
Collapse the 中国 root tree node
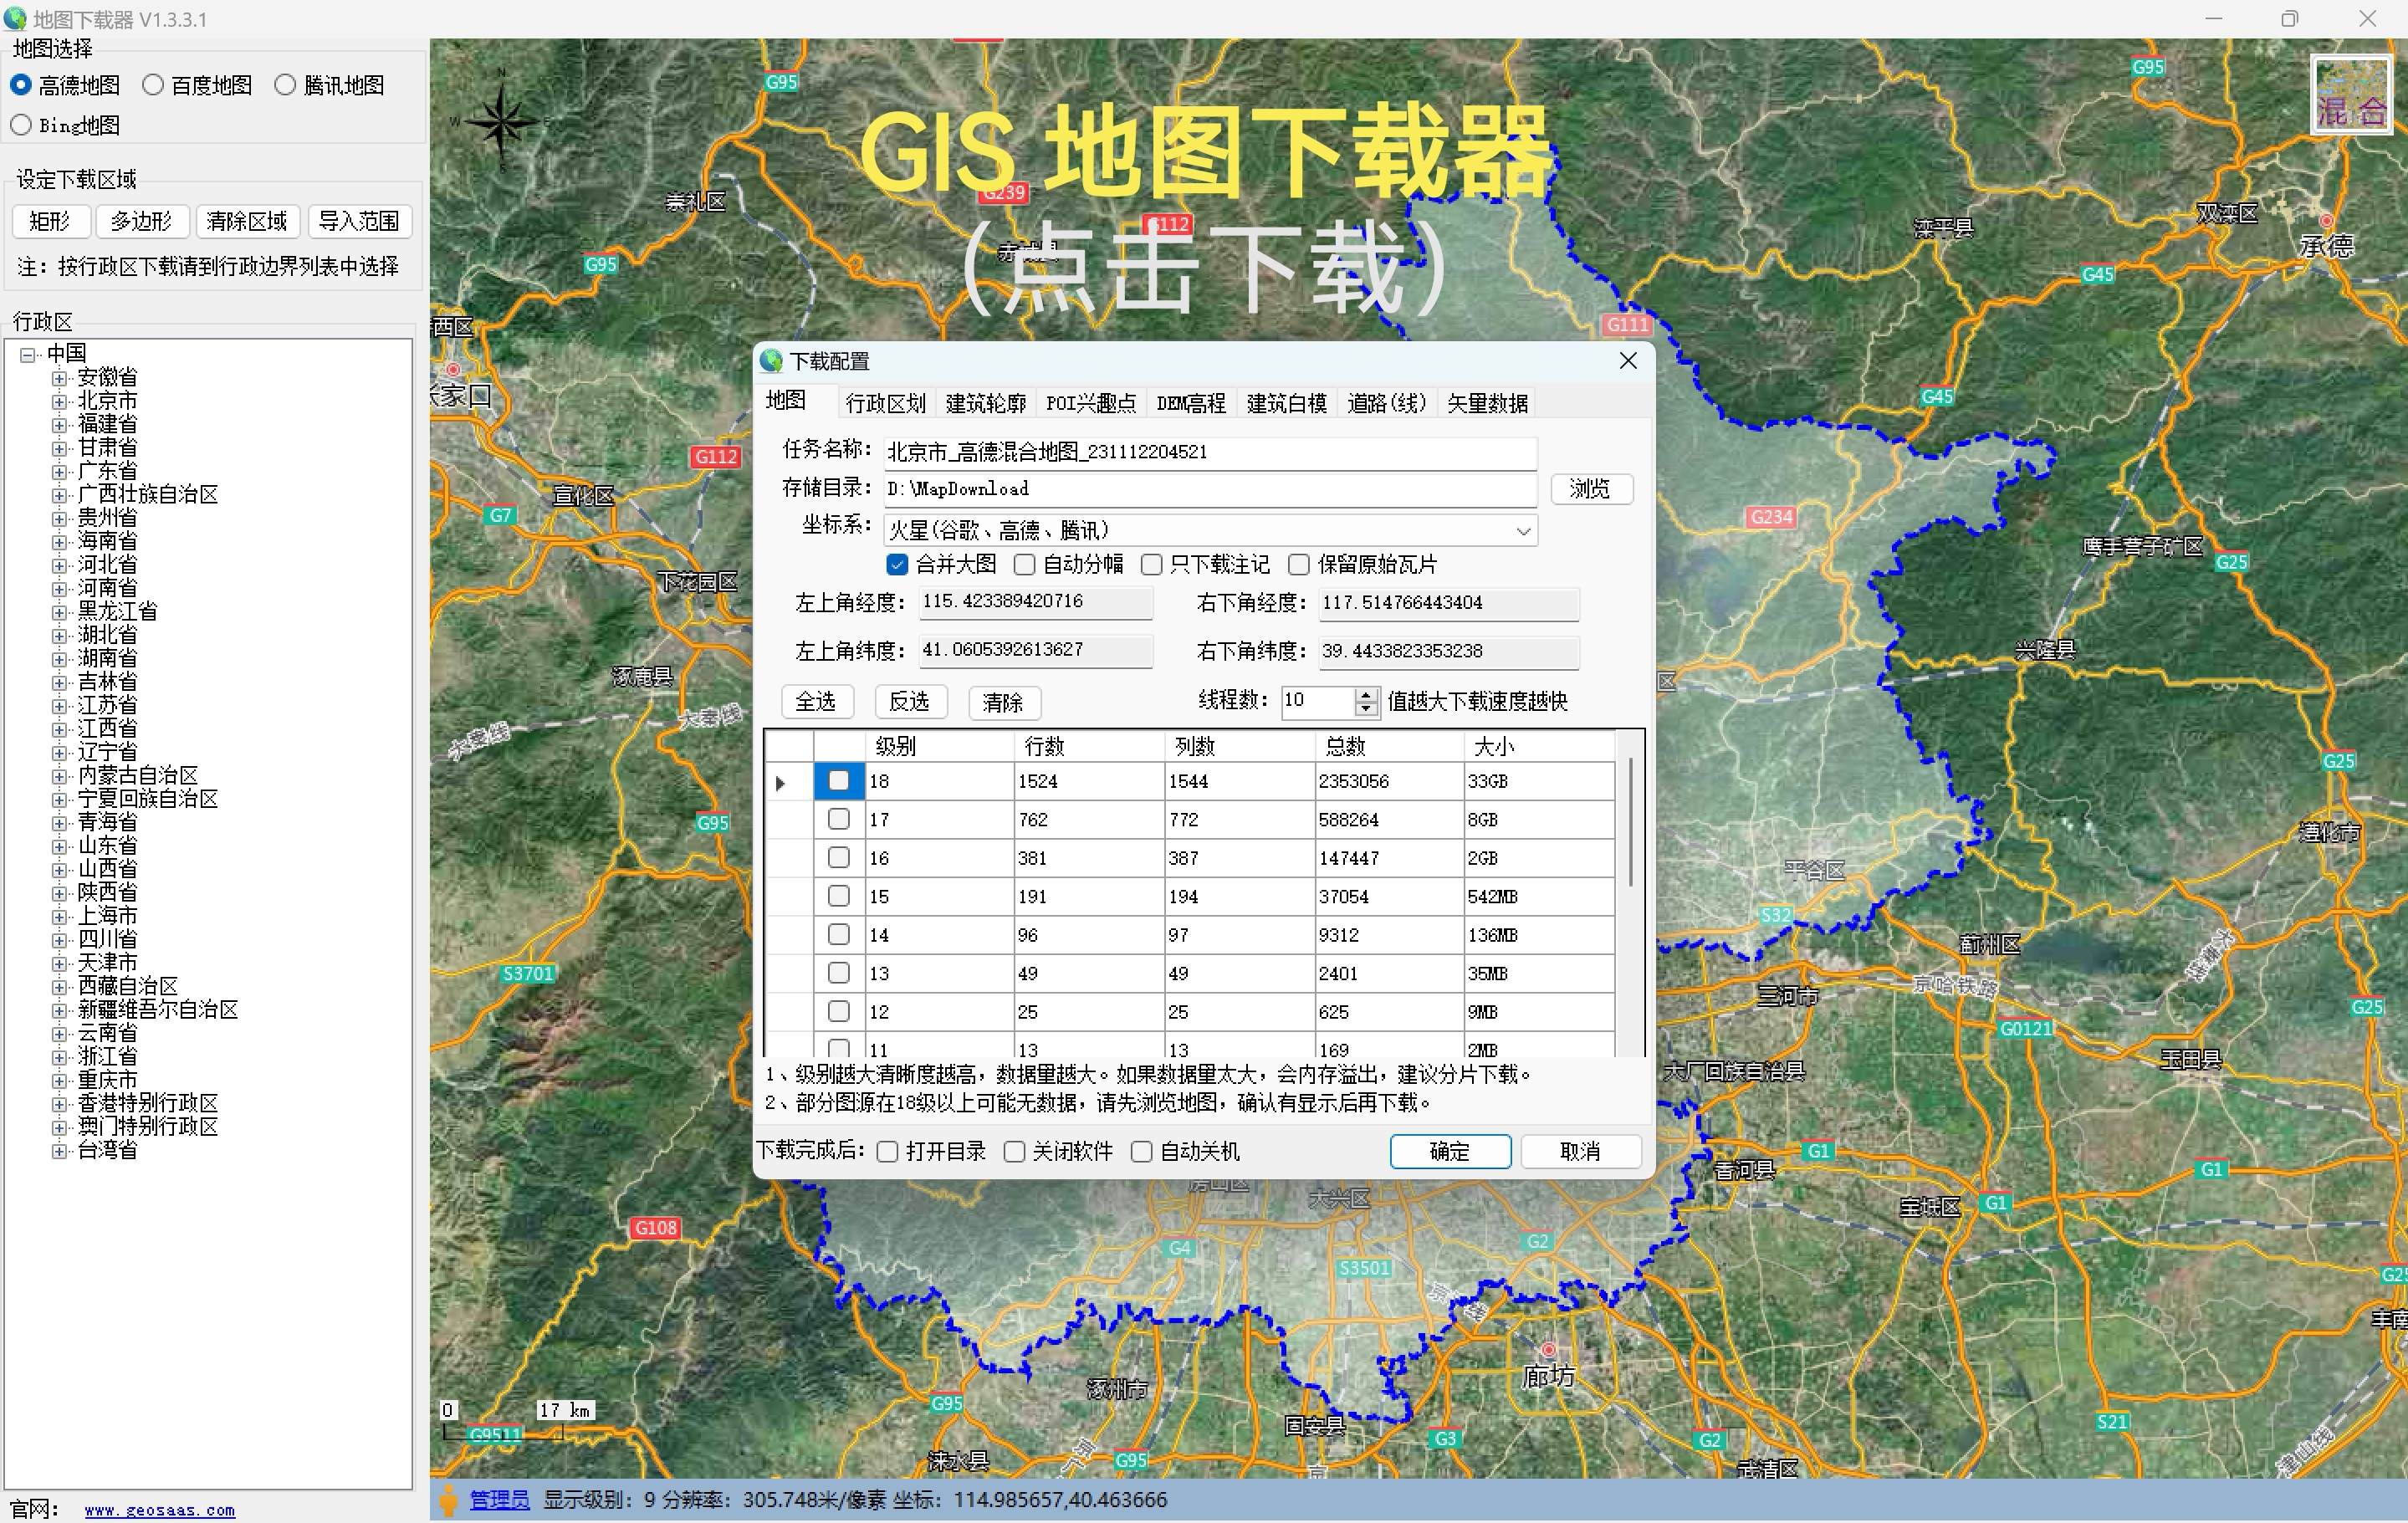[x=28, y=354]
